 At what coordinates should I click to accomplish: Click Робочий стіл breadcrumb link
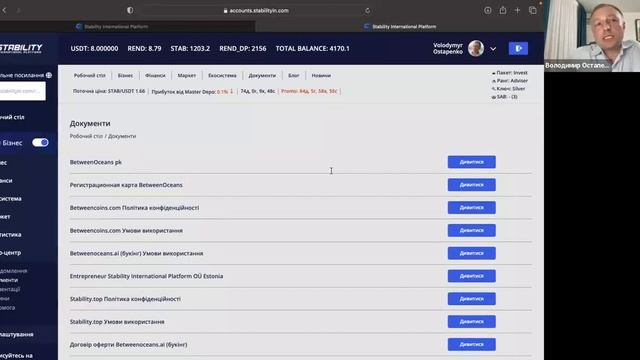(86, 136)
